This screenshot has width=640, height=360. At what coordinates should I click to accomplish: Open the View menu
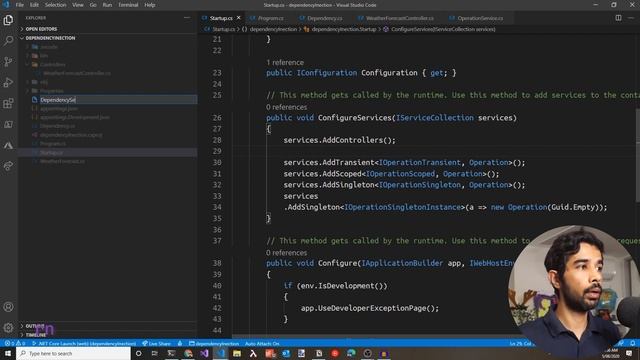pos(78,5)
